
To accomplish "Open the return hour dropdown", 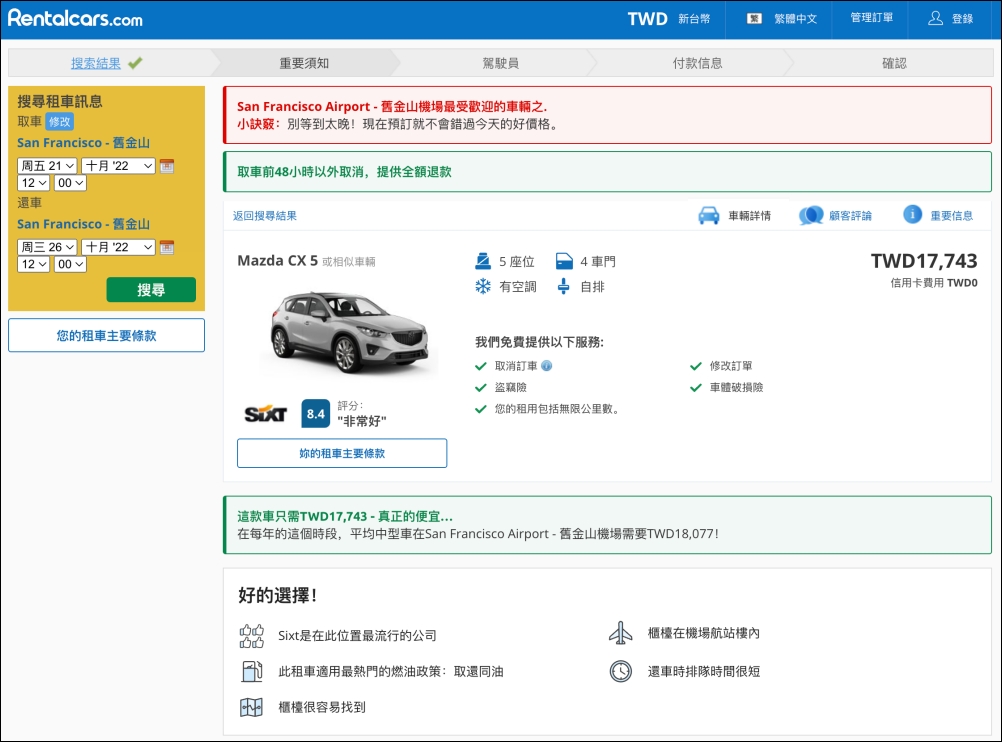I will tap(33, 264).
